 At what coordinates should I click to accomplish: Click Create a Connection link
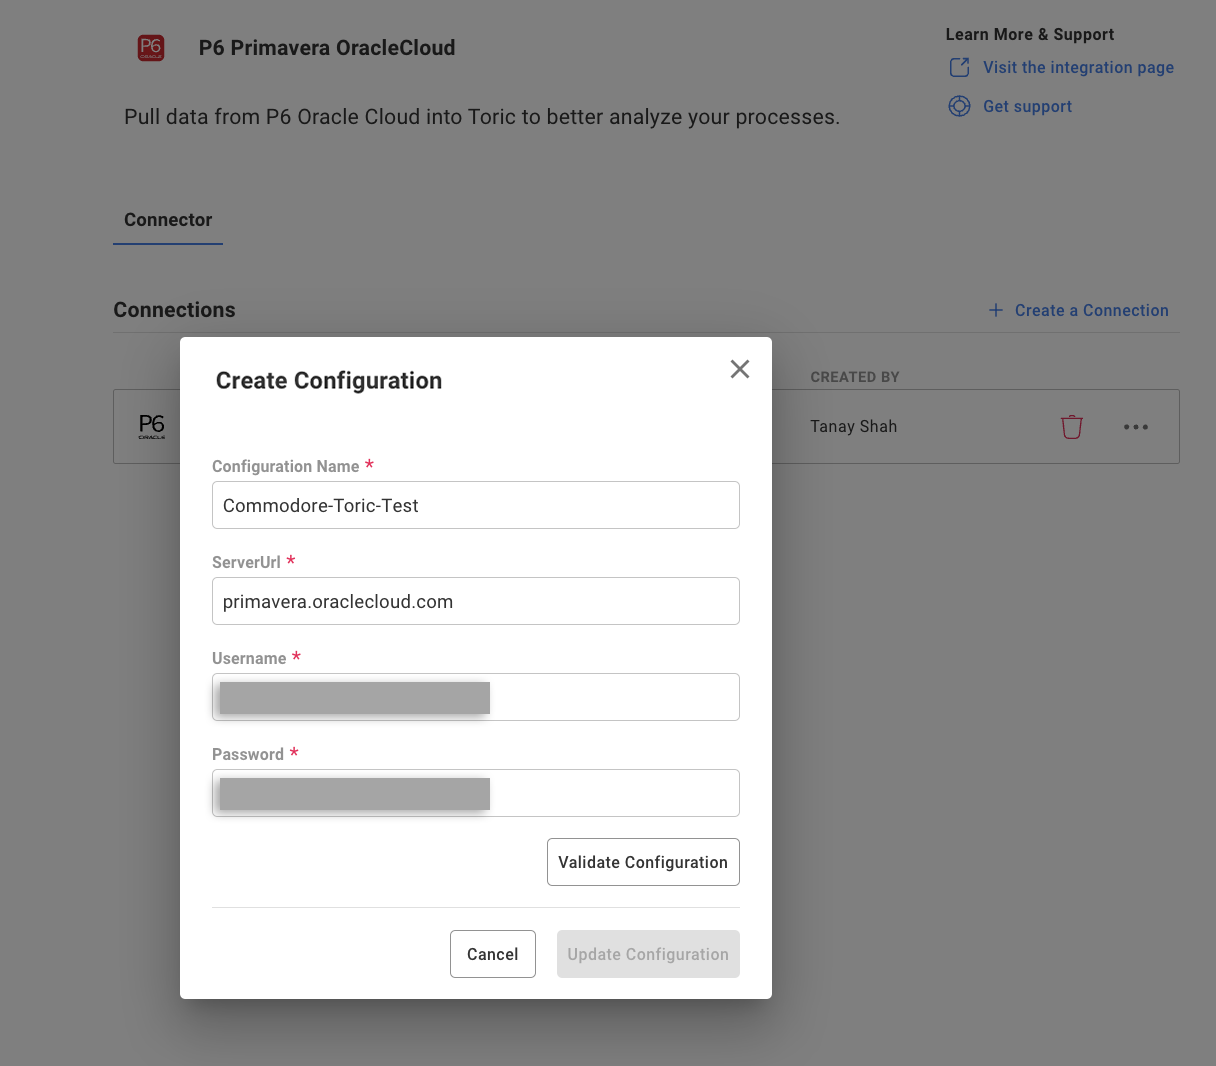coord(1091,310)
